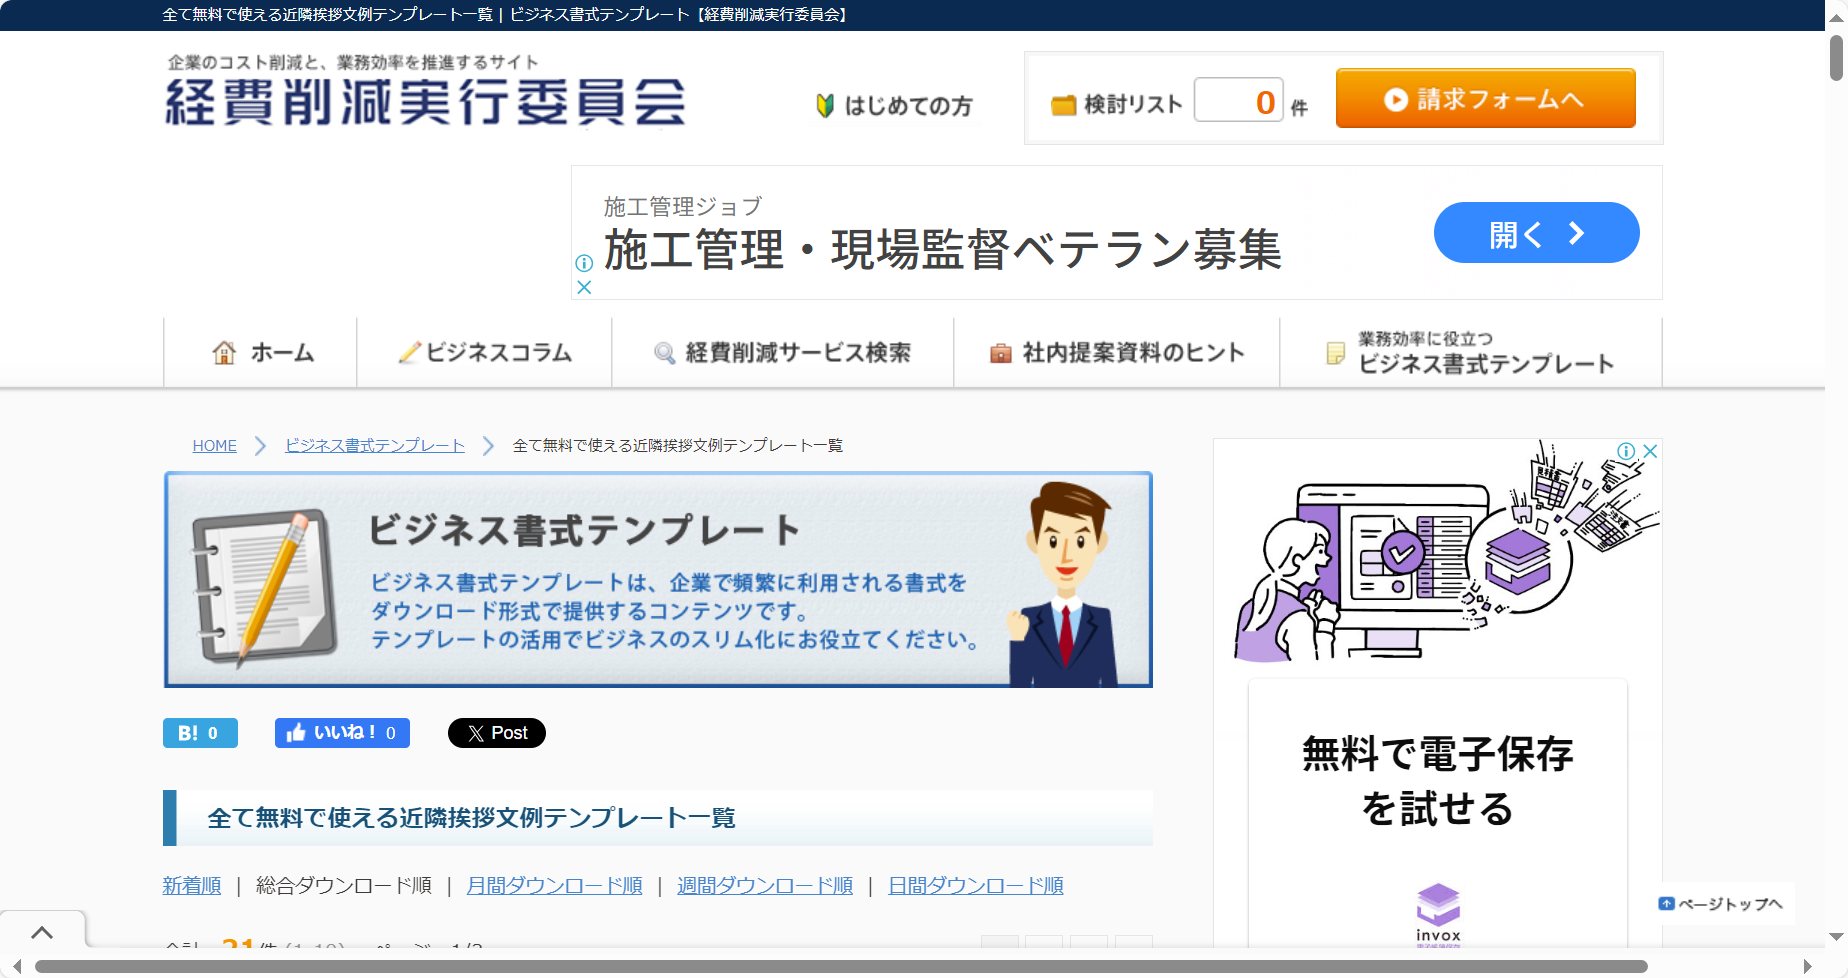Open the ビジネス書式テンプレート navigation tab
Image resolution: width=1848 pixels, height=978 pixels.
pyautogui.click(x=1471, y=353)
